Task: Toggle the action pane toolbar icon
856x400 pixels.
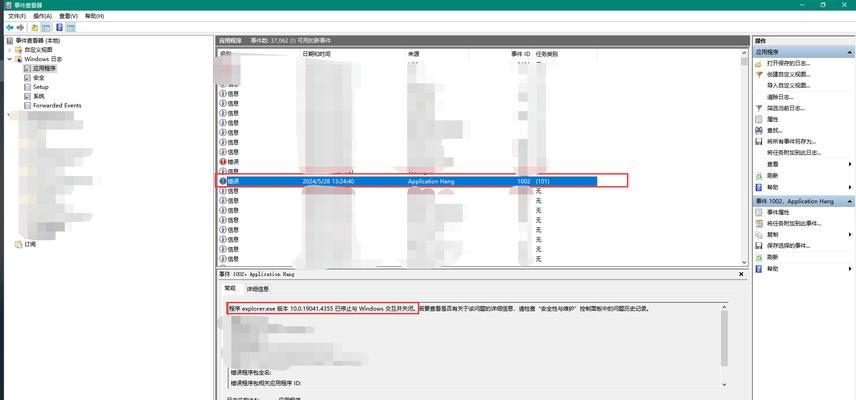Action: 71,27
